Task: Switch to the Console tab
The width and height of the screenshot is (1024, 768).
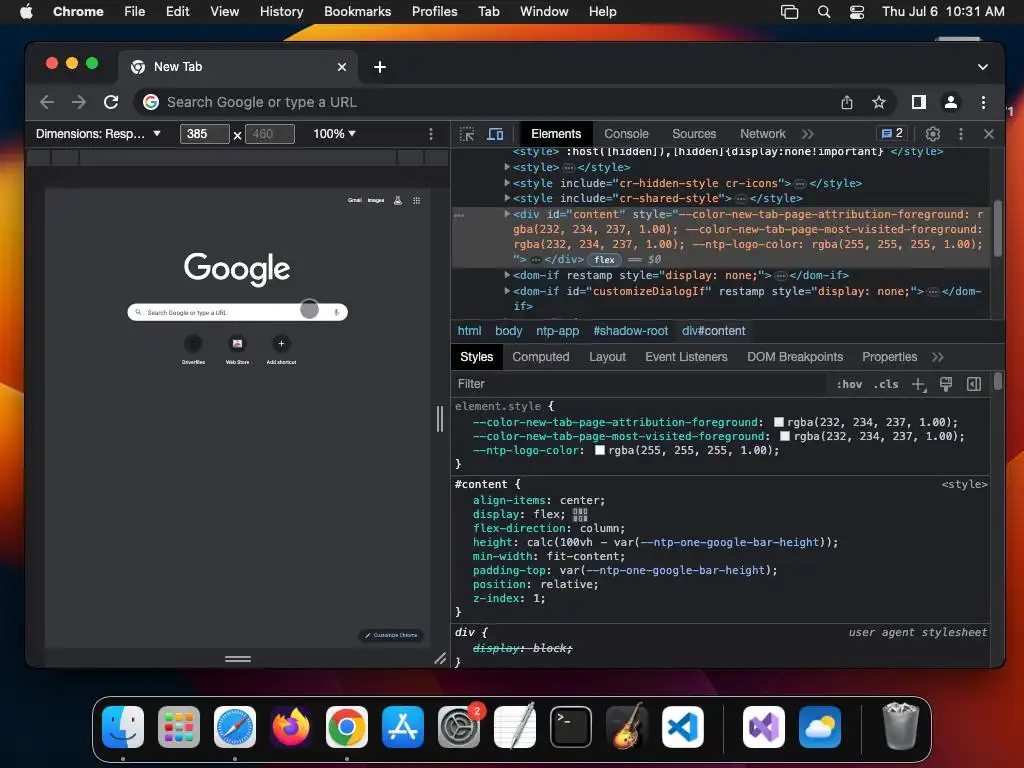Action: pyautogui.click(x=626, y=134)
